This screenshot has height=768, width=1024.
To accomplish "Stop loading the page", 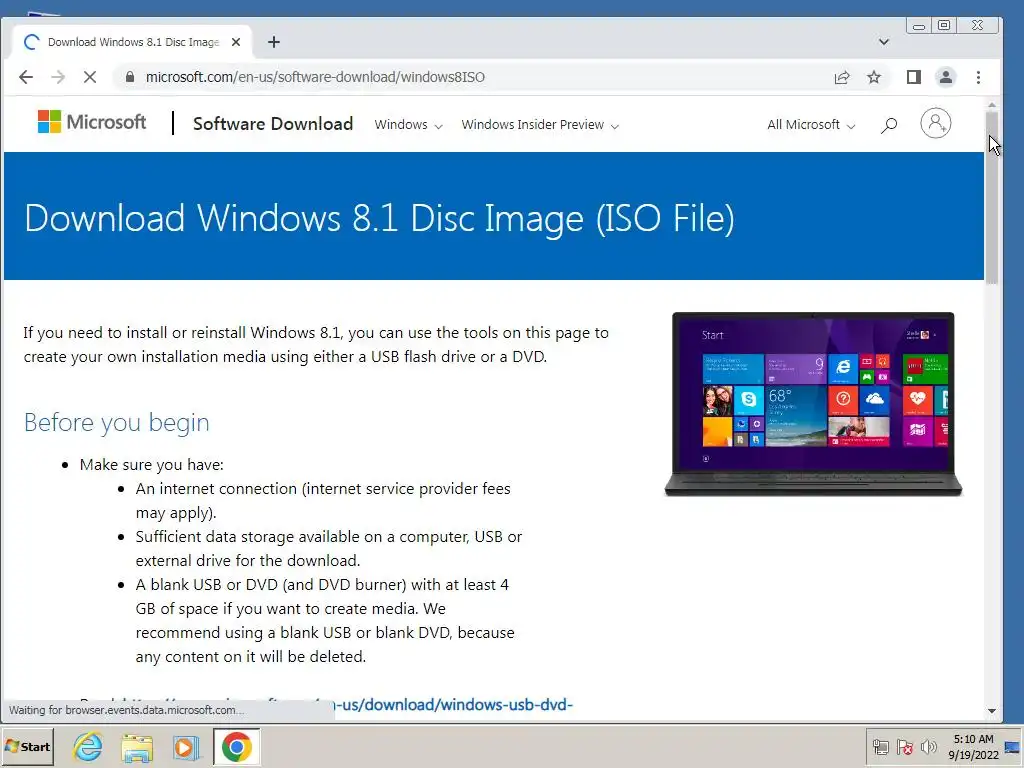I will click(x=90, y=77).
